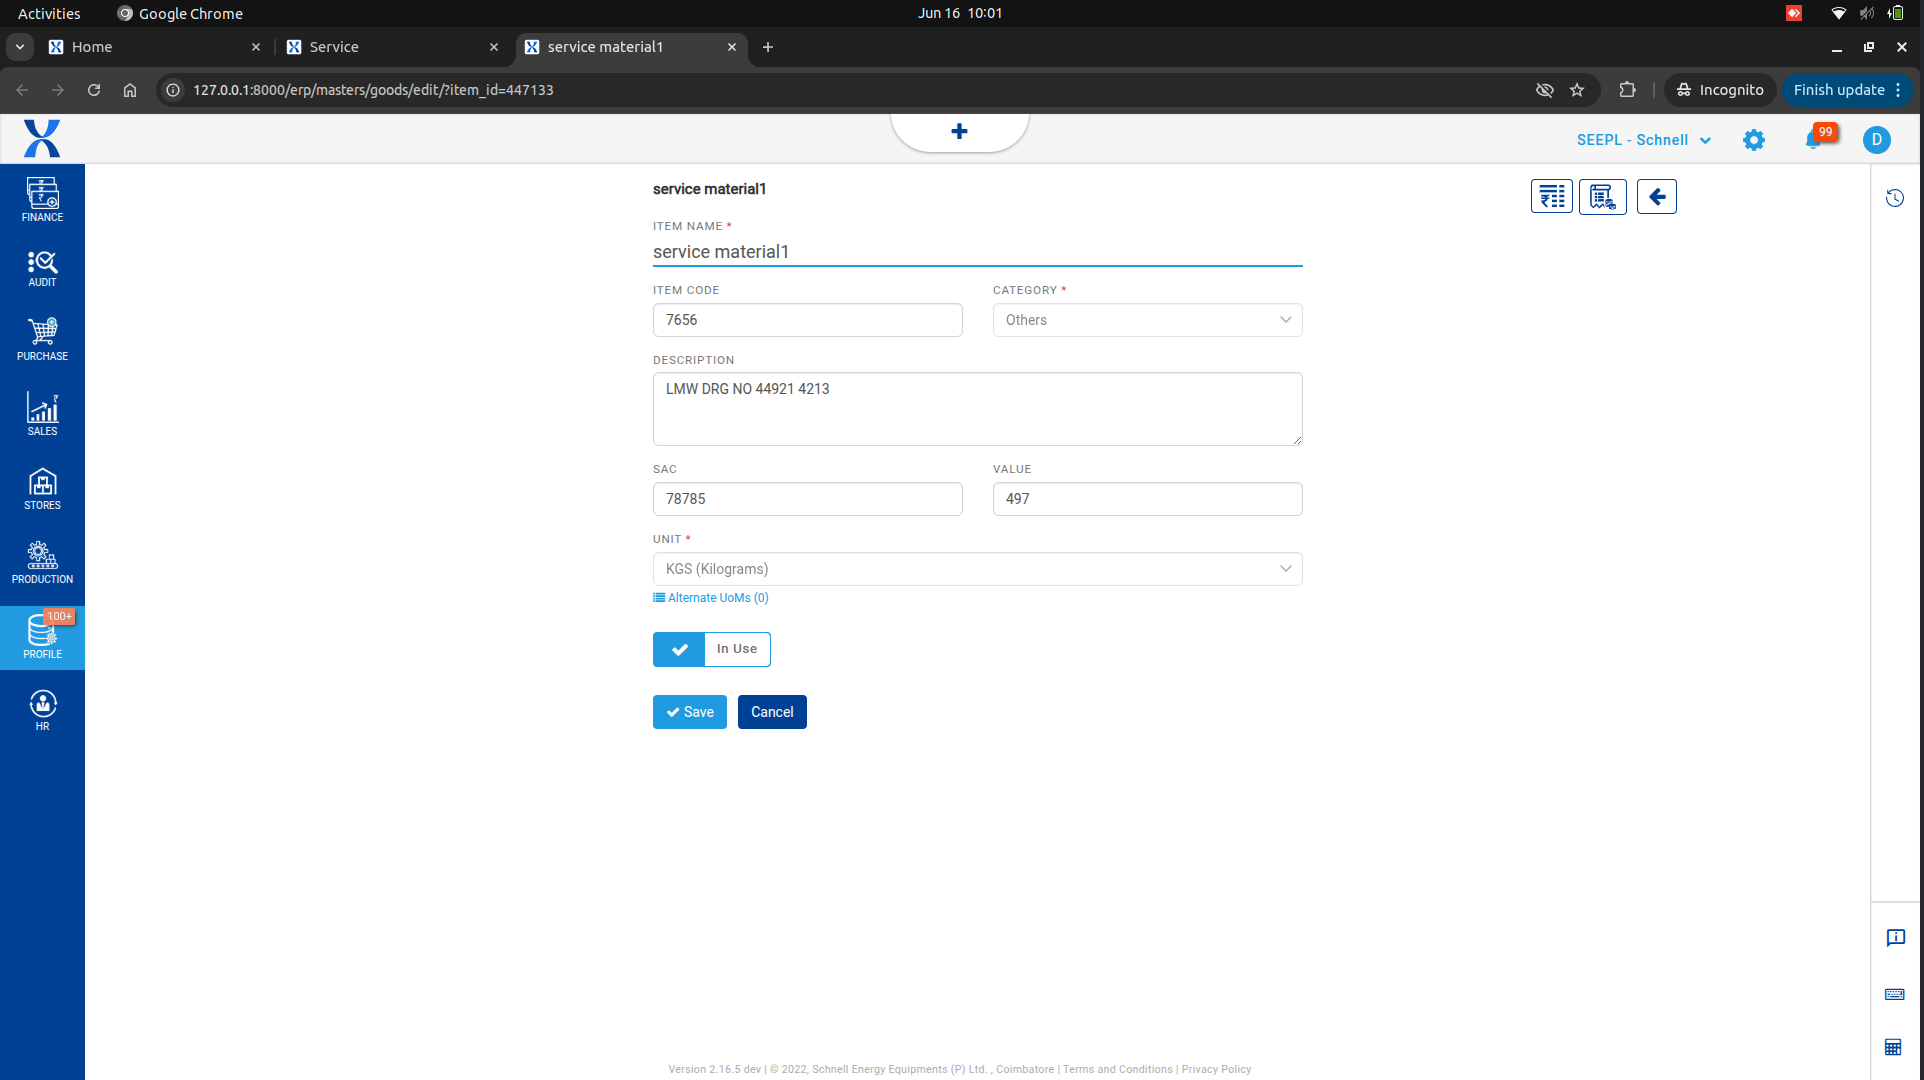
Task: Open notifications bell with 99 badge
Action: pos(1814,140)
